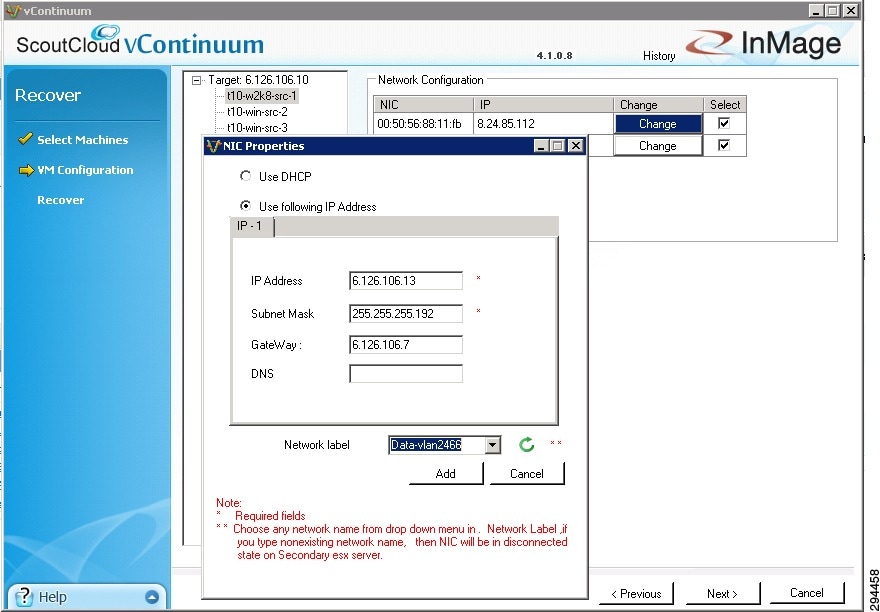Click the empty DNS input field
The image size is (880, 612).
coord(406,374)
